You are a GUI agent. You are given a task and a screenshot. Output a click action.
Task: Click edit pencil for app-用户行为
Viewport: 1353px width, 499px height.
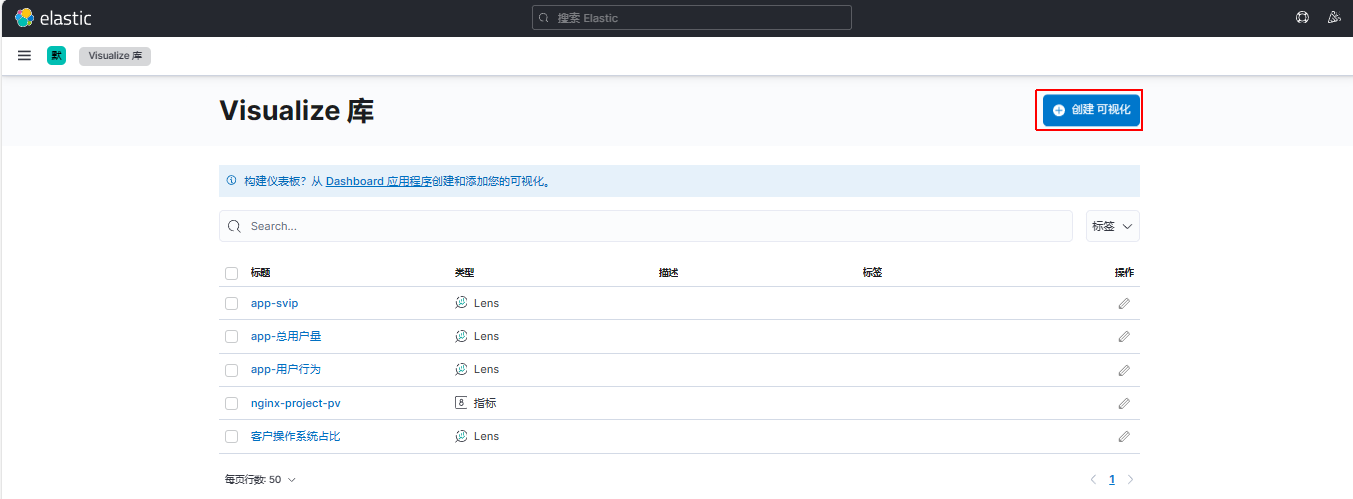[x=1124, y=370]
